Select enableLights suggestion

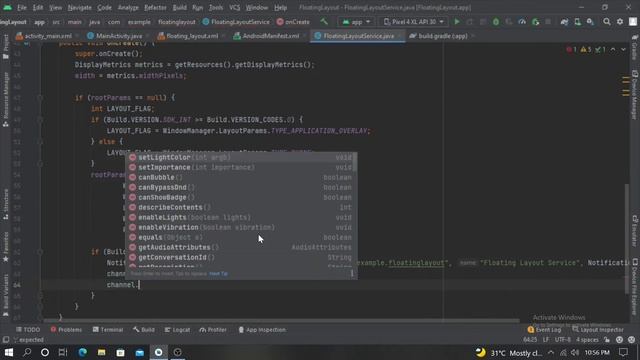(241, 217)
